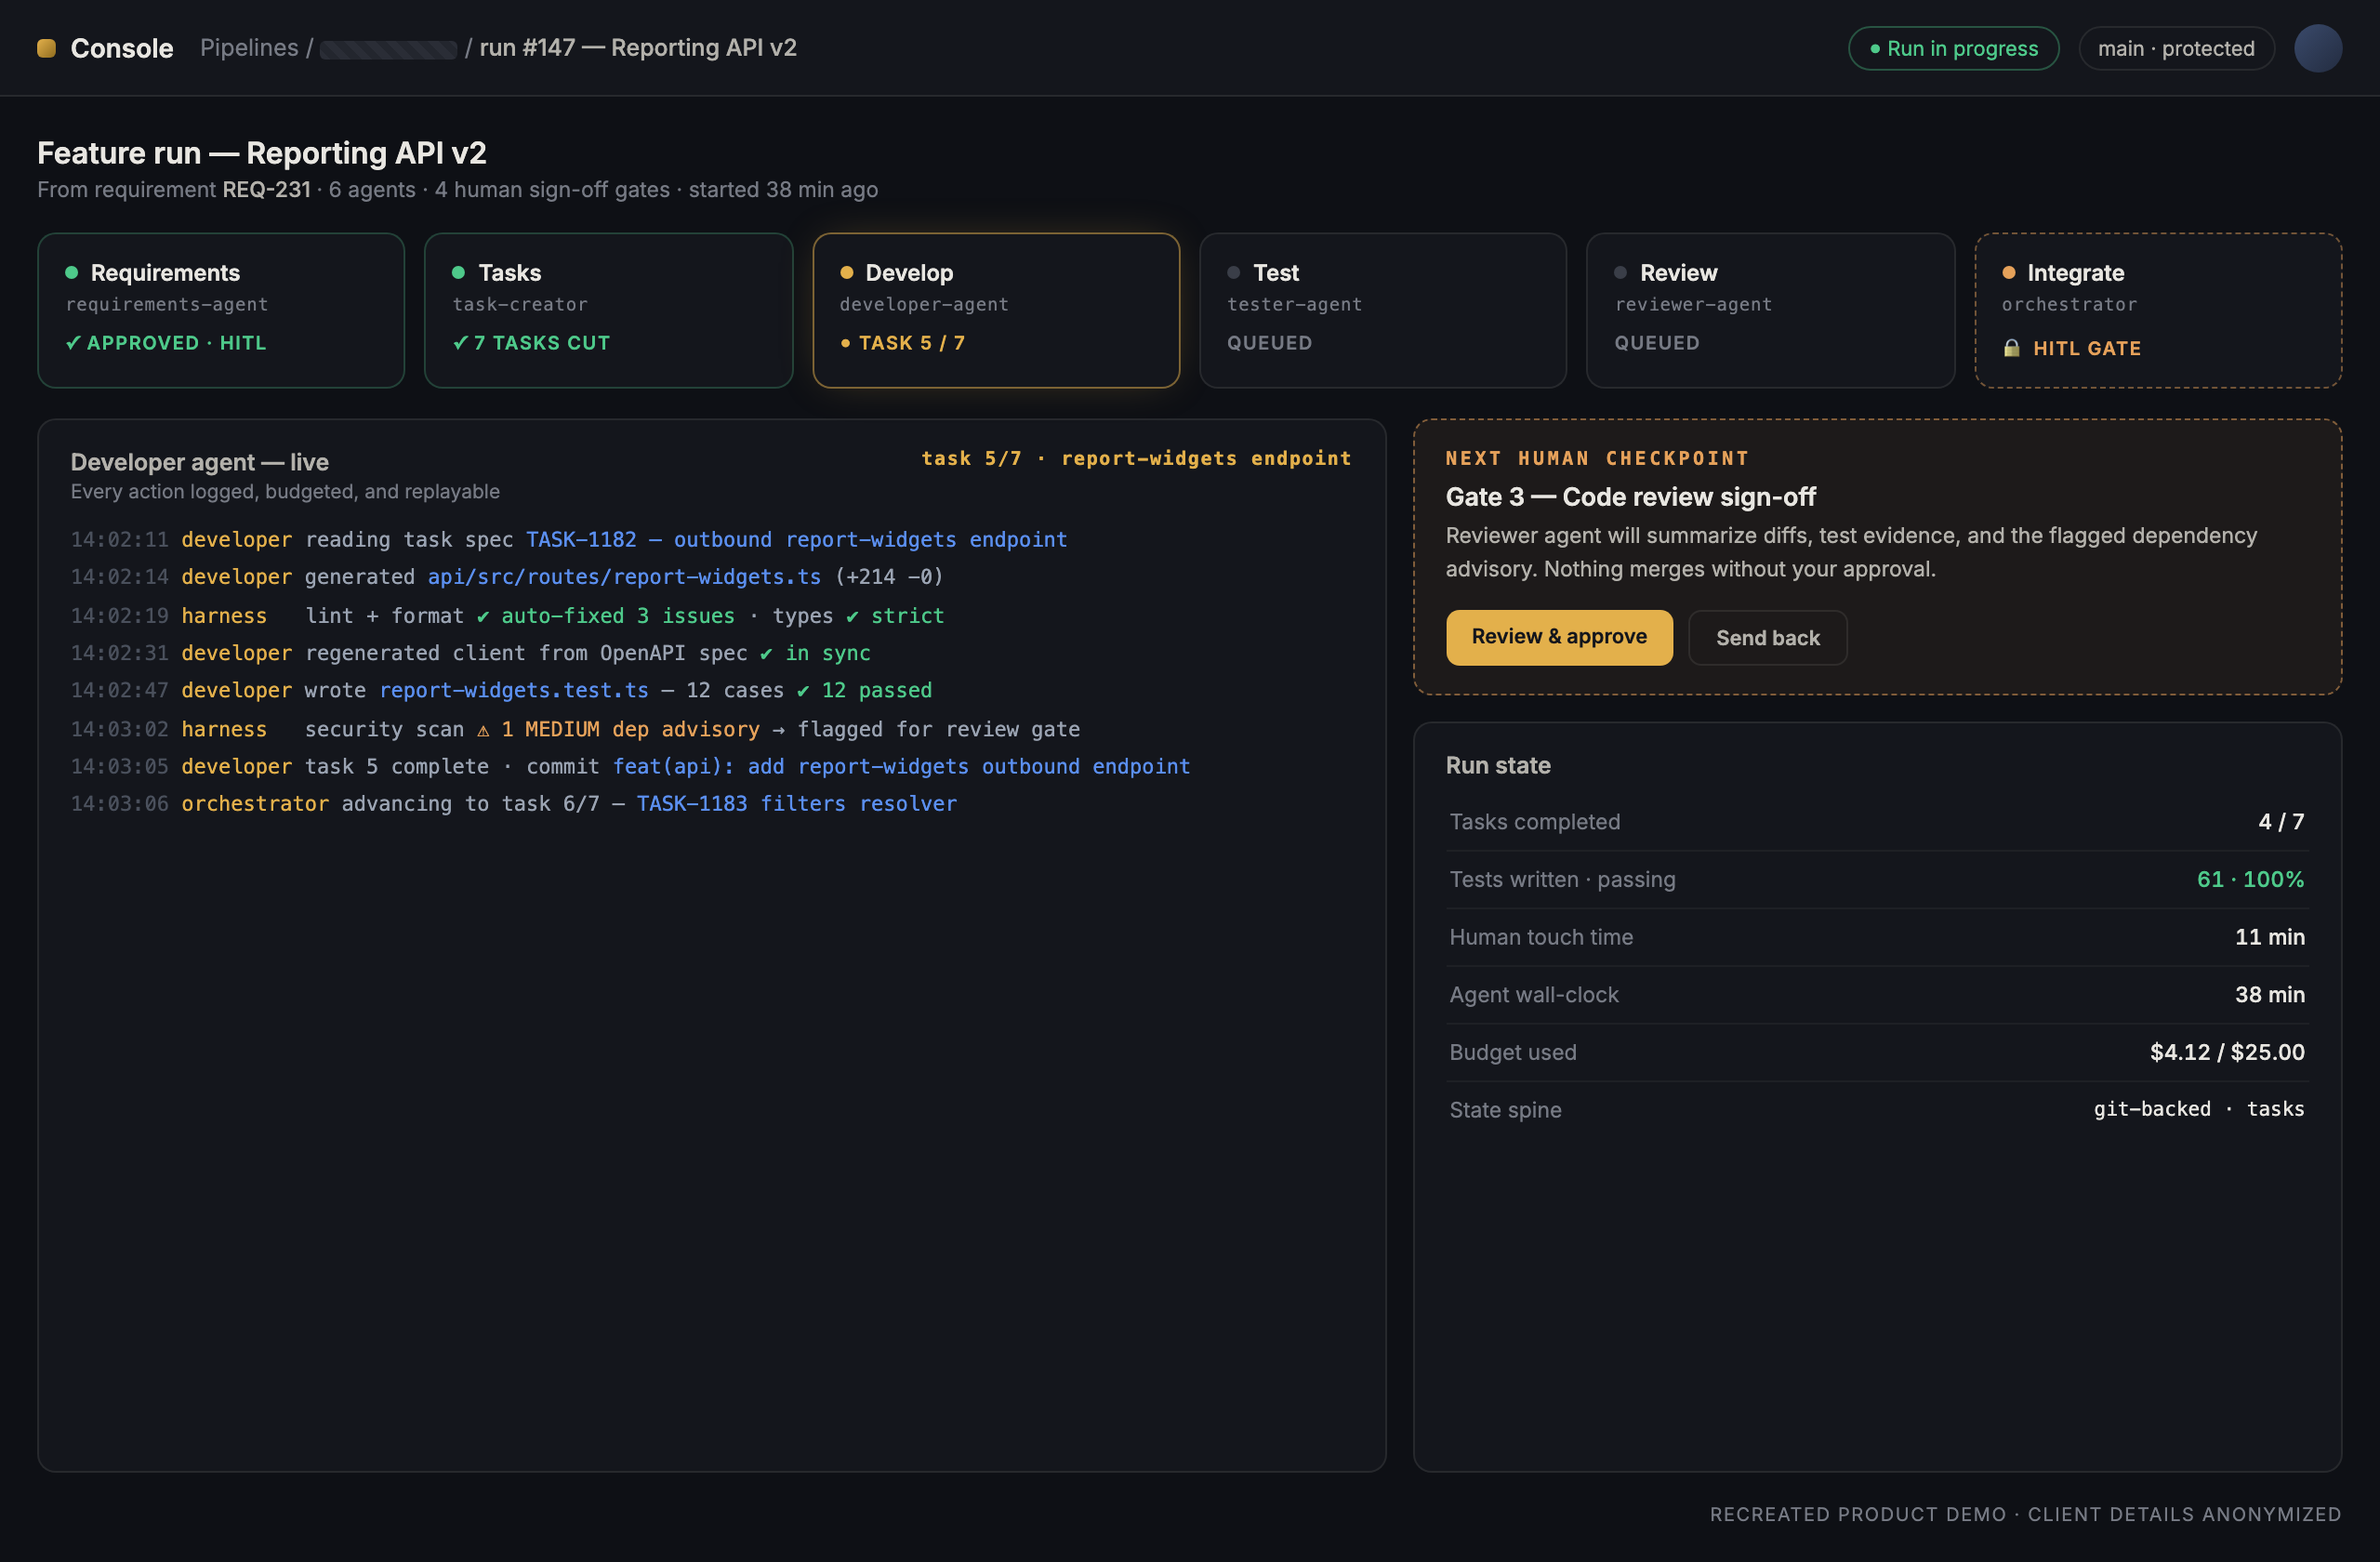Open api/src/routes/report-widgets.ts file link
The width and height of the screenshot is (2380, 1562).
[x=624, y=577]
